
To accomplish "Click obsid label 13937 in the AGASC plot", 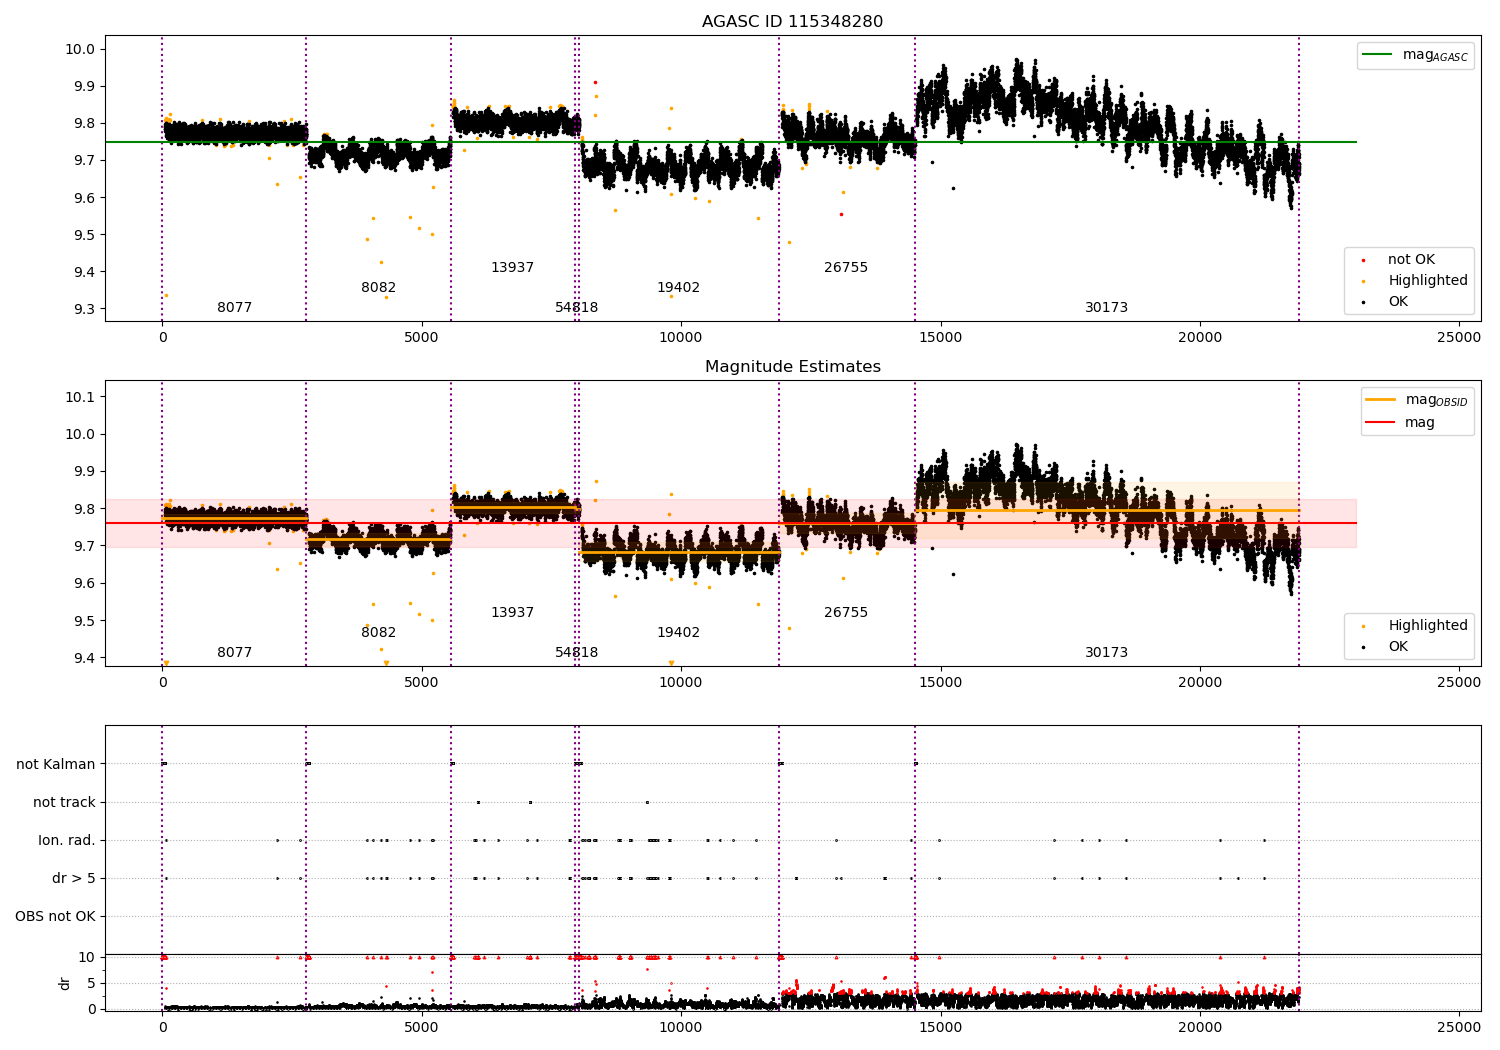I will click(512, 268).
